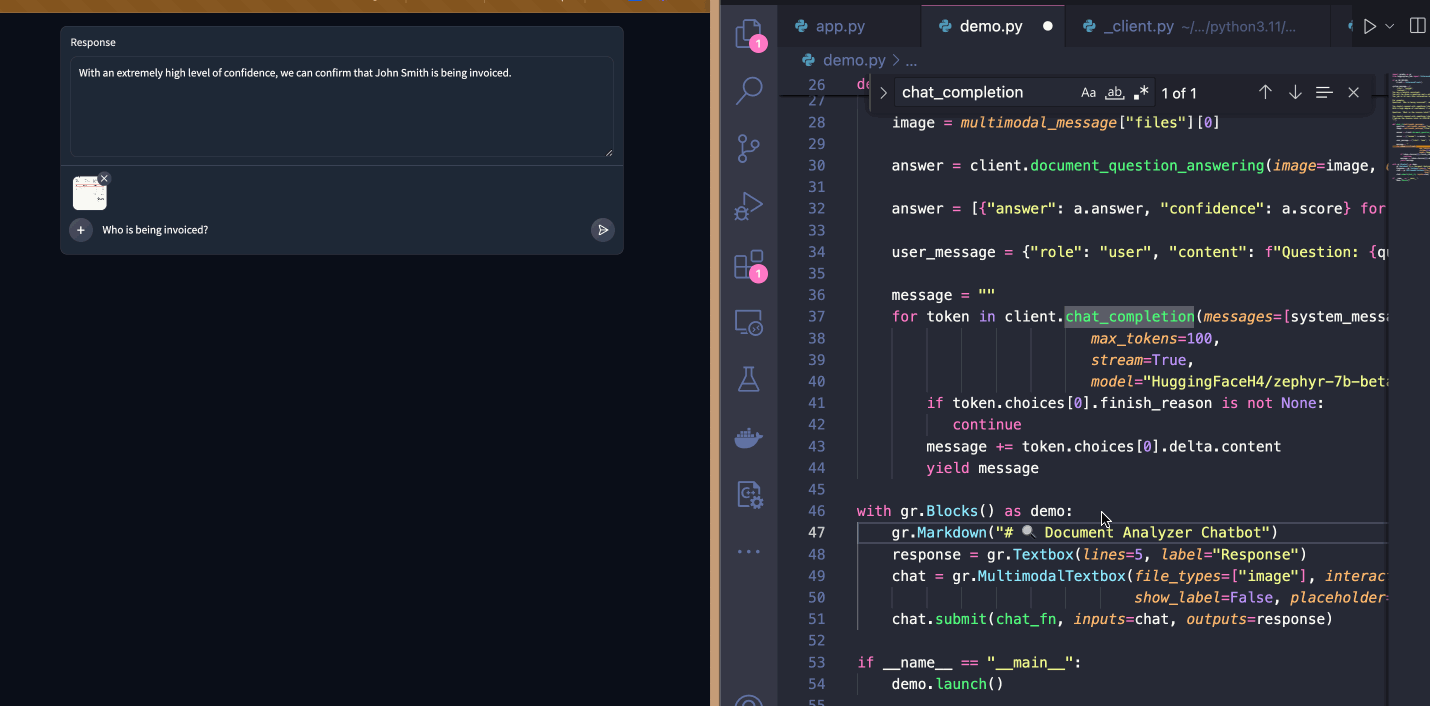Open the Source Control view

[x=748, y=148]
